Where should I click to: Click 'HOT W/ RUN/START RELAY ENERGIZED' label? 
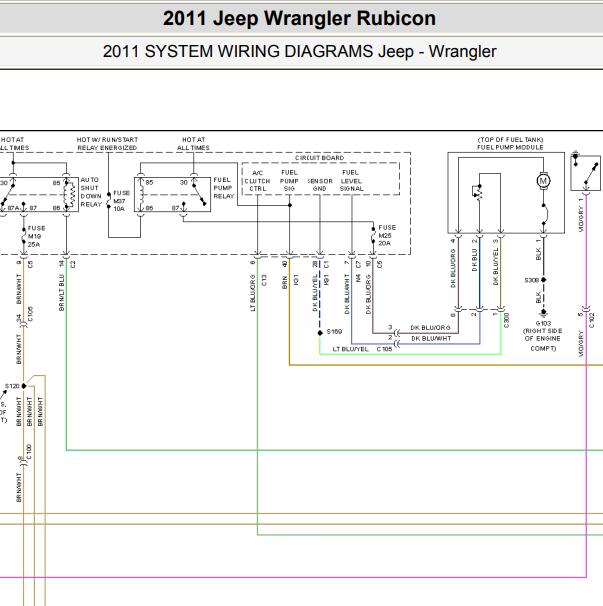[x=107, y=143]
